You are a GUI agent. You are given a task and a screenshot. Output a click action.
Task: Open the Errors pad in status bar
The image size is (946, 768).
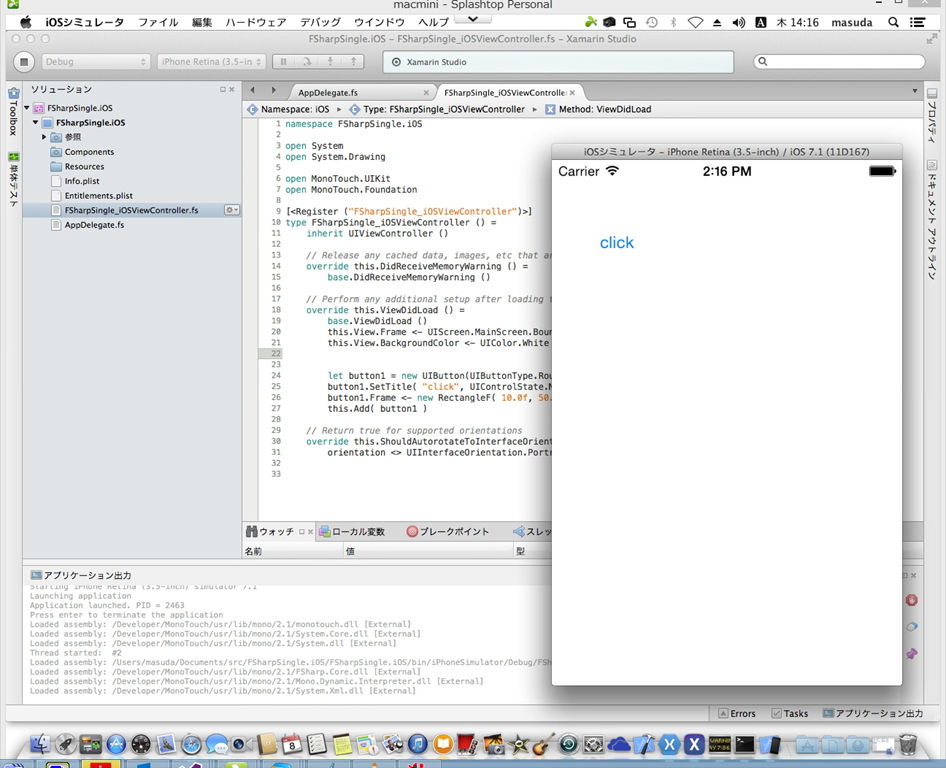[x=735, y=713]
